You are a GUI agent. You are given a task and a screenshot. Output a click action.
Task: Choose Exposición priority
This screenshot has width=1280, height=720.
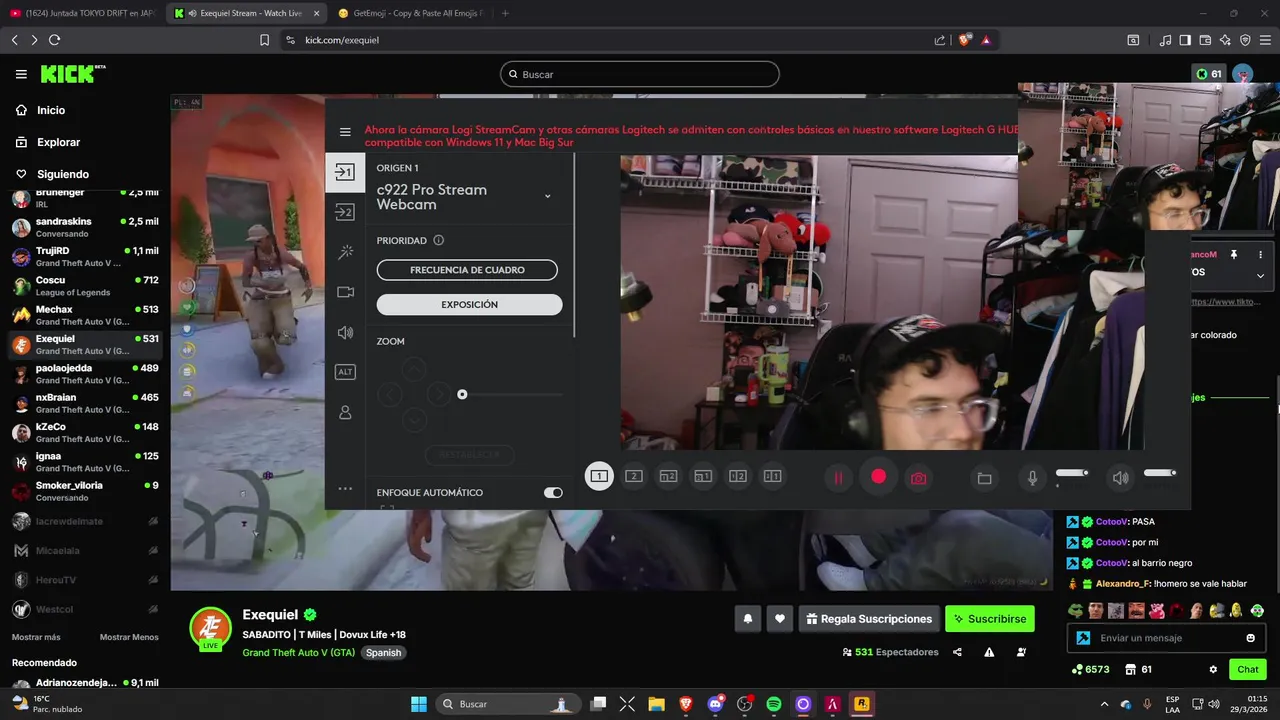pyautogui.click(x=469, y=304)
